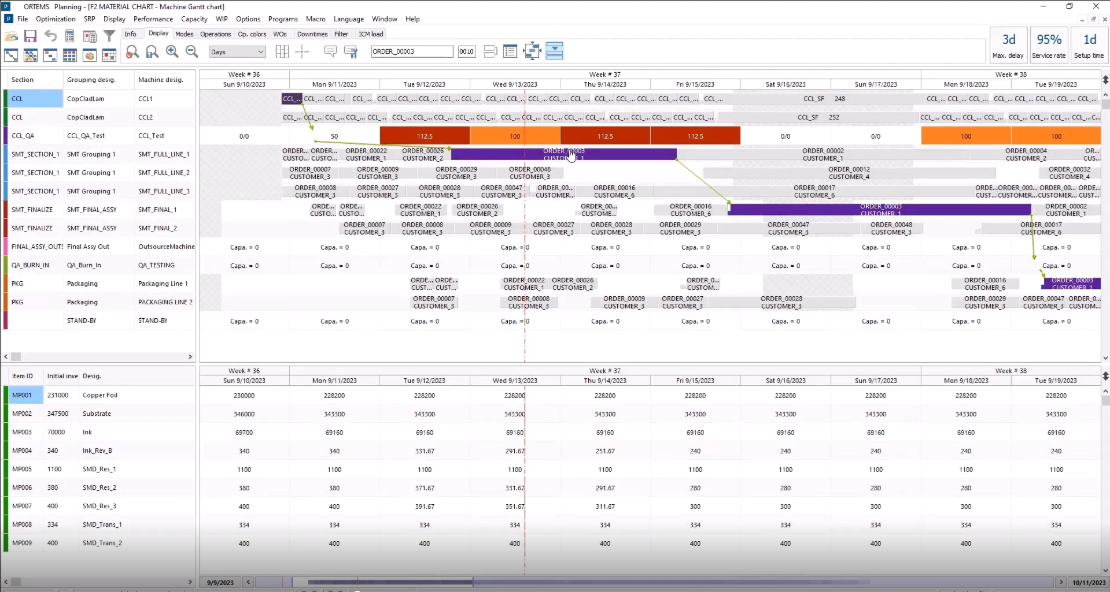Toggle the crosshair cursor icon
This screenshot has height=592, width=1110.
[x=302, y=52]
